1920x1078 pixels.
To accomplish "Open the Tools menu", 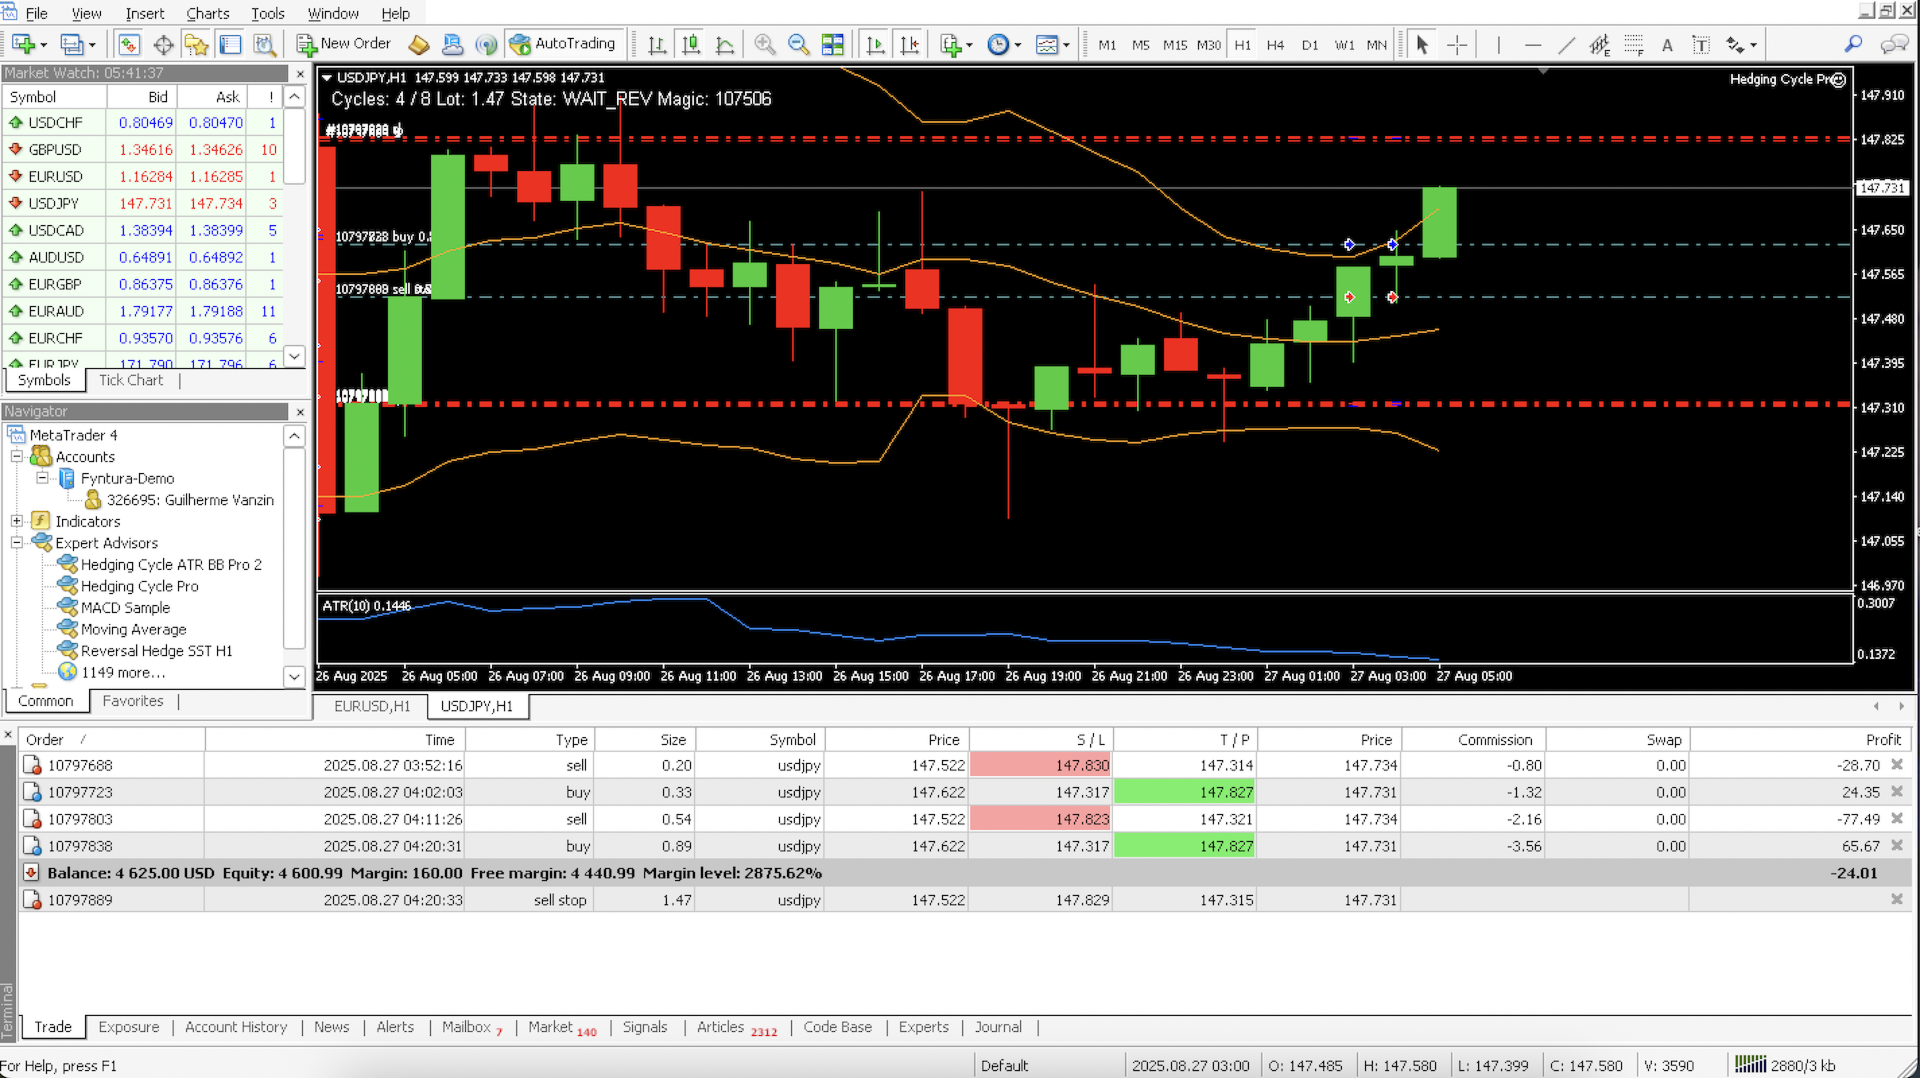I will click(267, 13).
